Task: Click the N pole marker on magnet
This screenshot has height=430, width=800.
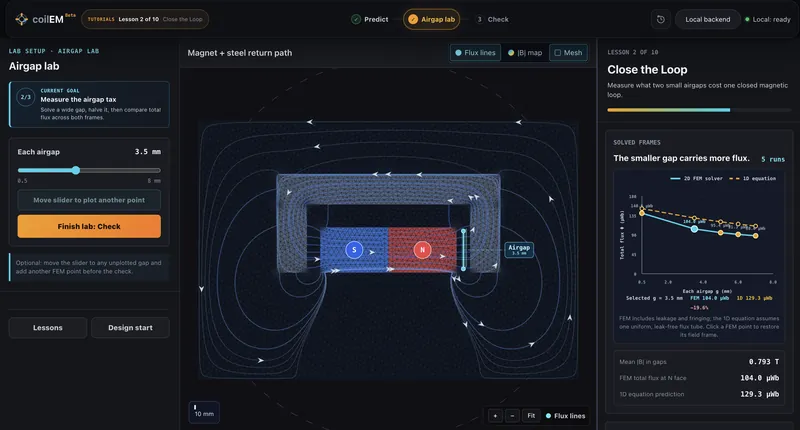Action: click(x=422, y=250)
